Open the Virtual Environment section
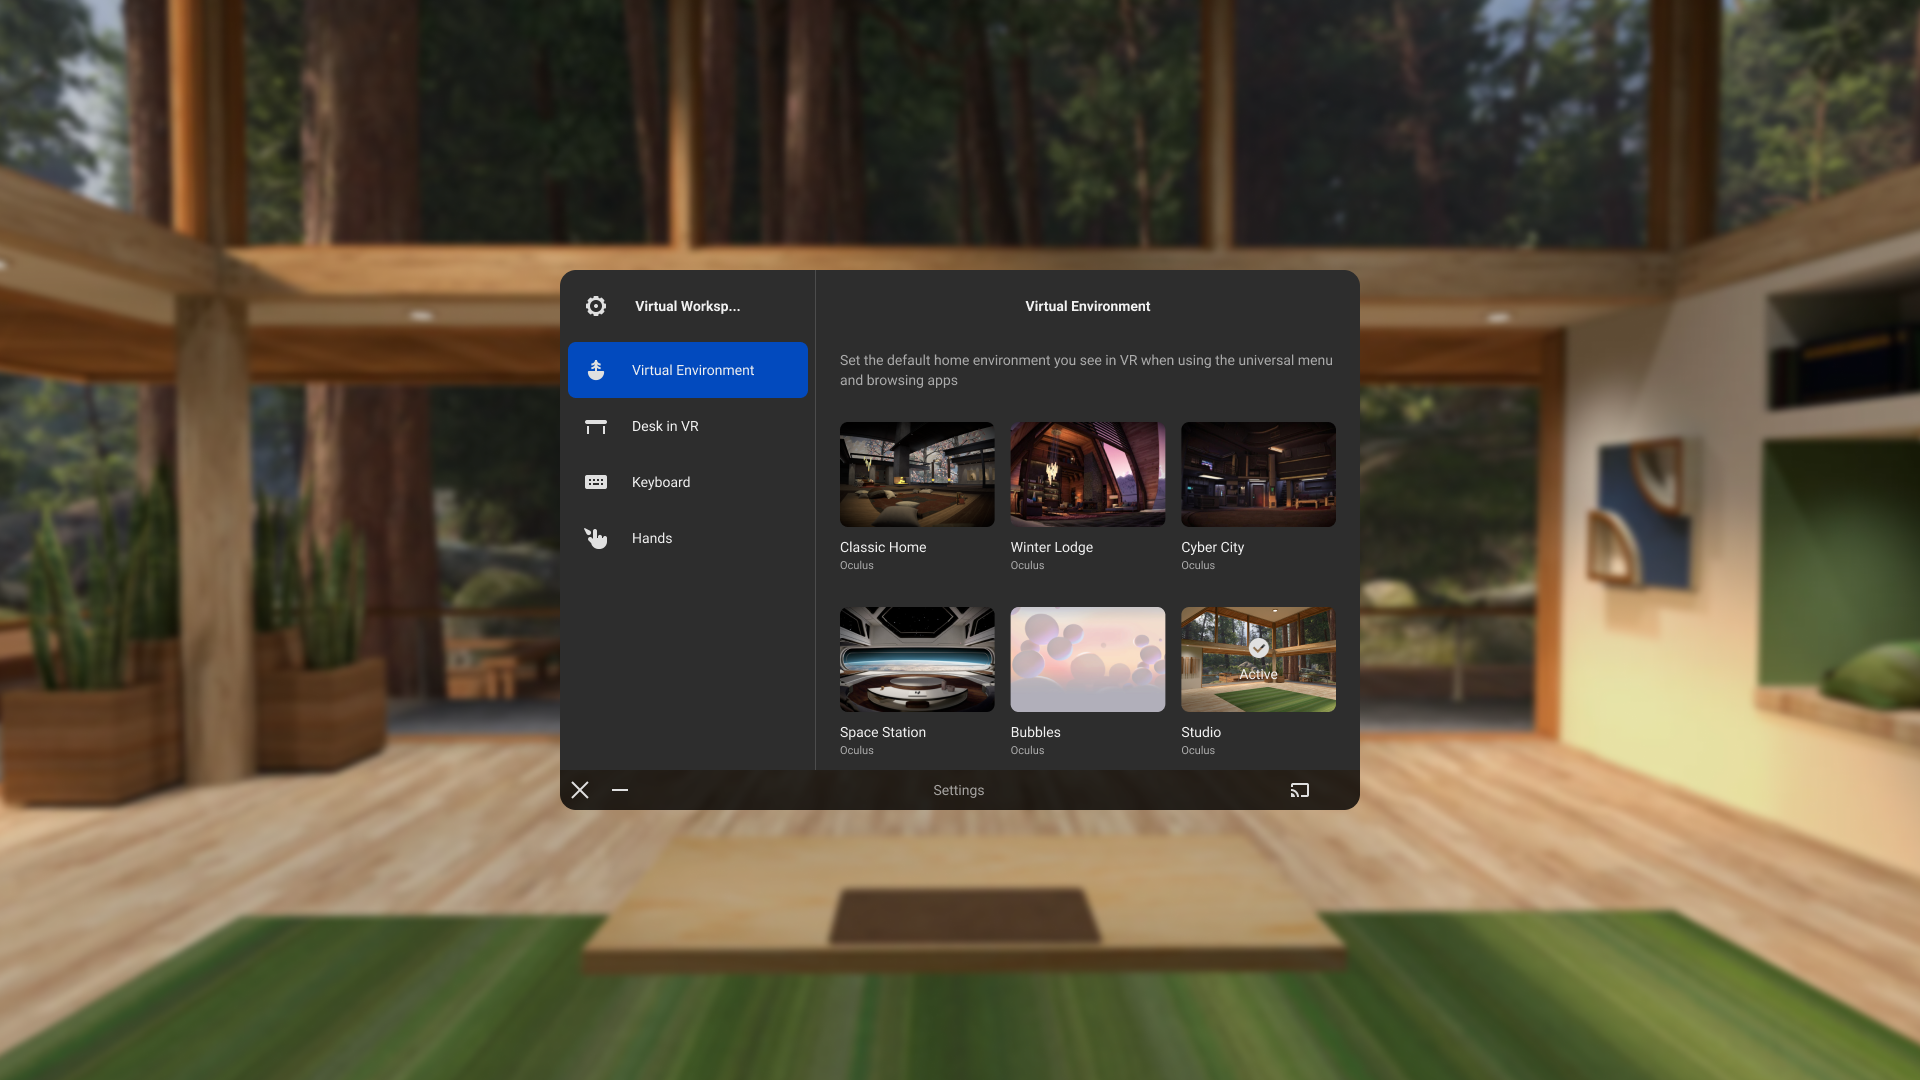Screen dimensions: 1920x1080 coord(692,370)
